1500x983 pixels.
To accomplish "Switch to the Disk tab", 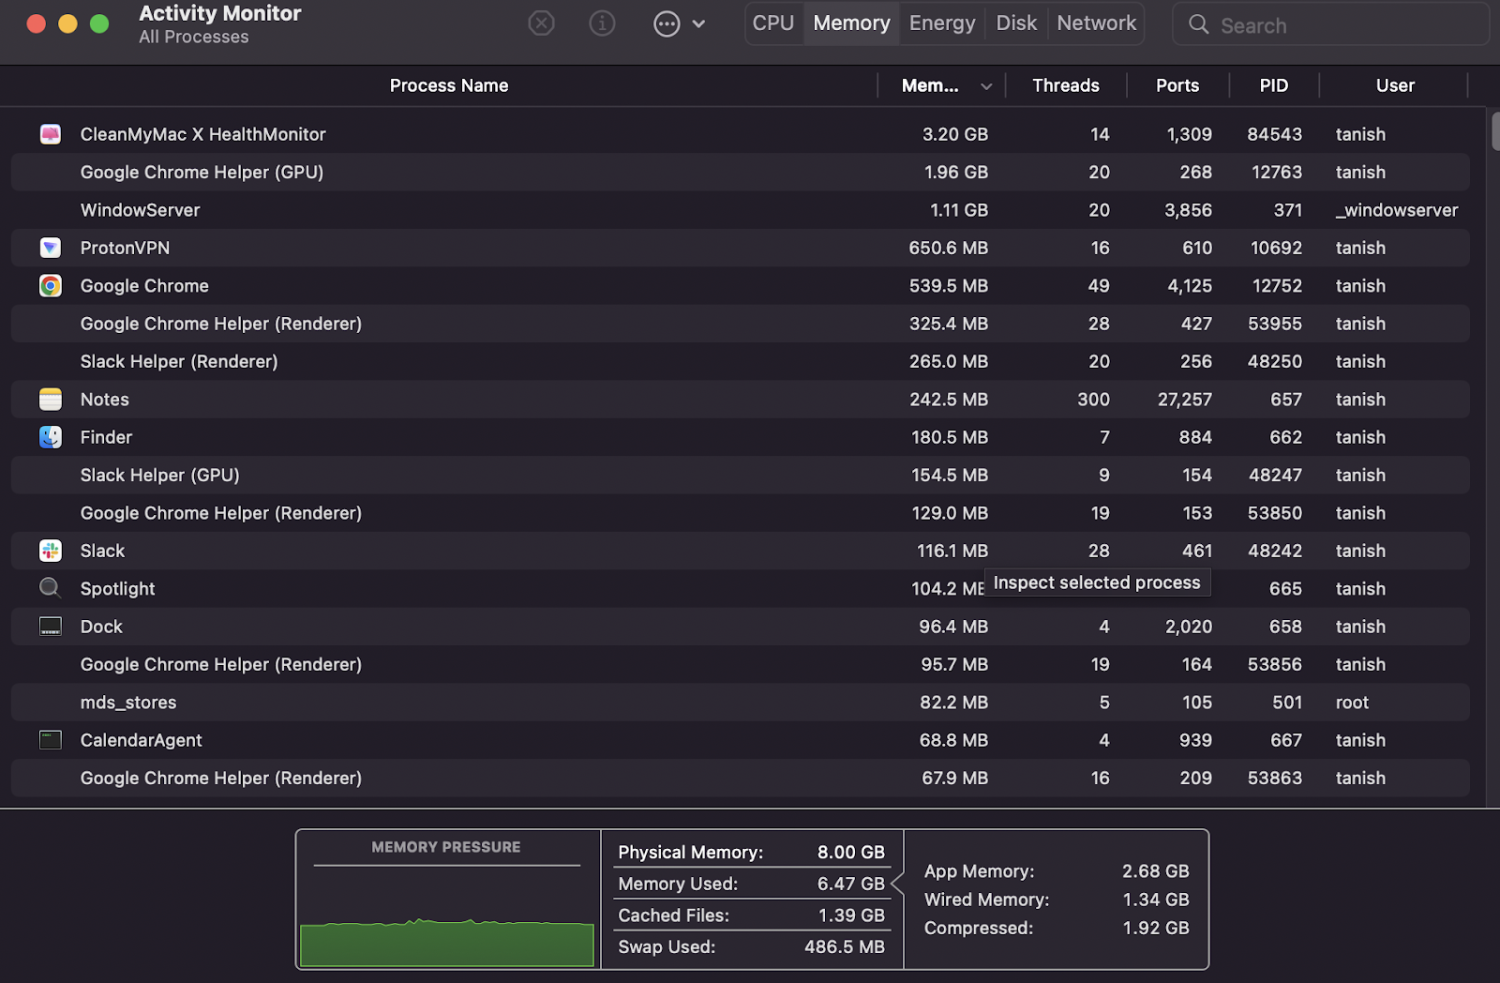I will click(x=1016, y=23).
